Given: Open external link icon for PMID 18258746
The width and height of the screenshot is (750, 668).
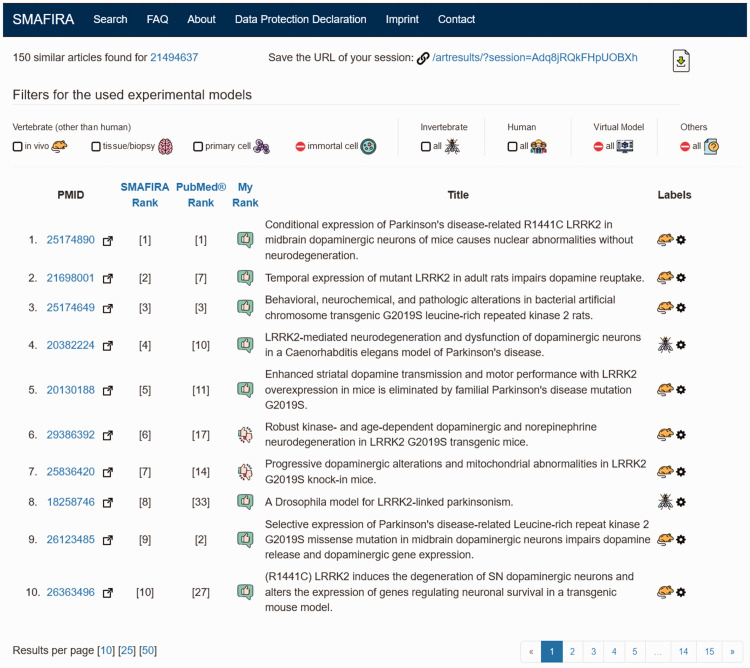Looking at the screenshot, I should 108,502.
